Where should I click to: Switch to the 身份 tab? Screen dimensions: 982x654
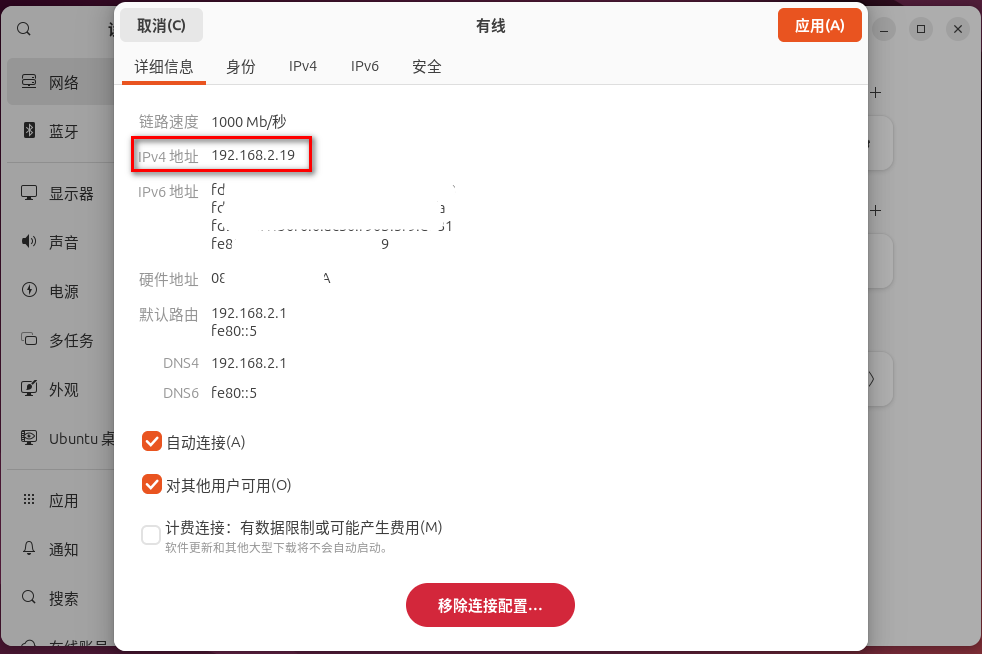240,66
